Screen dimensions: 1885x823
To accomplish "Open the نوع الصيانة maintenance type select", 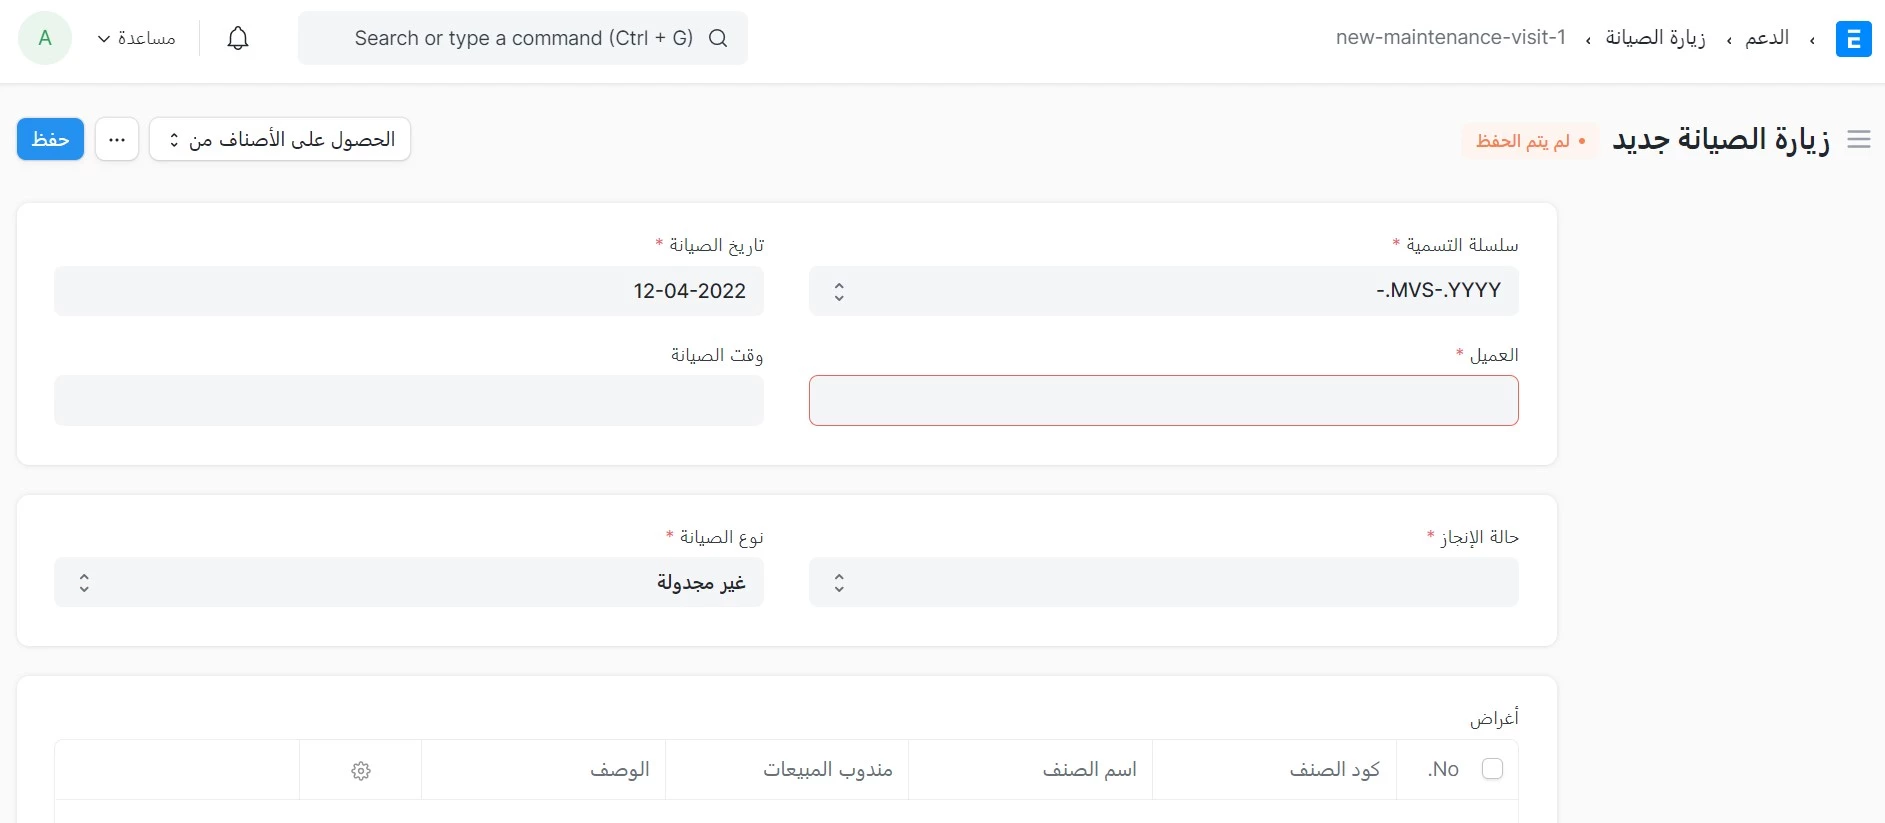I will click(409, 582).
